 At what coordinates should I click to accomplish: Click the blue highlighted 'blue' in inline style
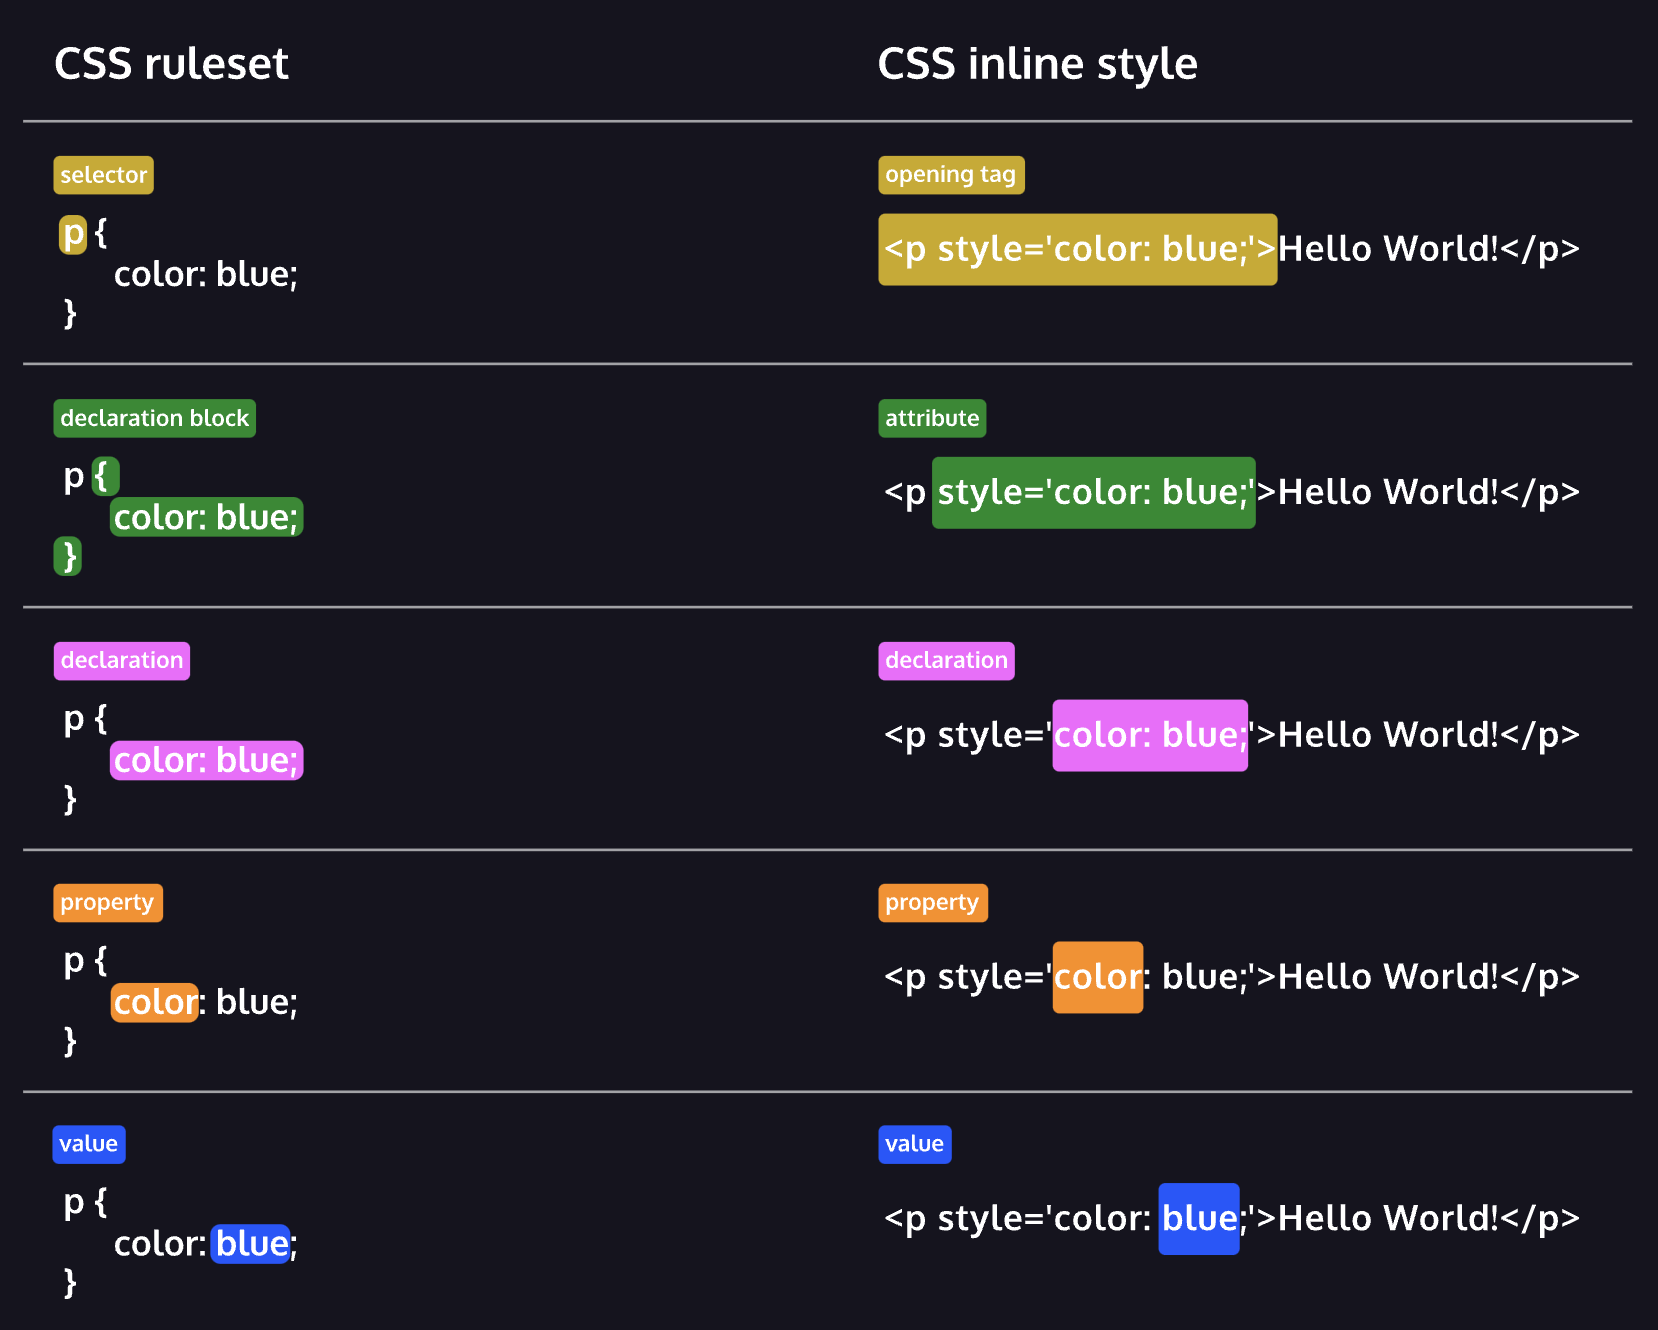tap(1199, 1219)
